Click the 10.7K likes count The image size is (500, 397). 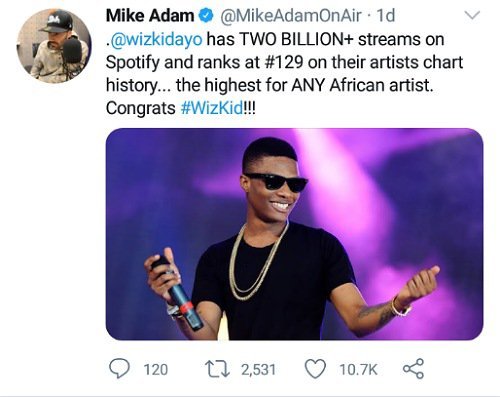coord(358,370)
